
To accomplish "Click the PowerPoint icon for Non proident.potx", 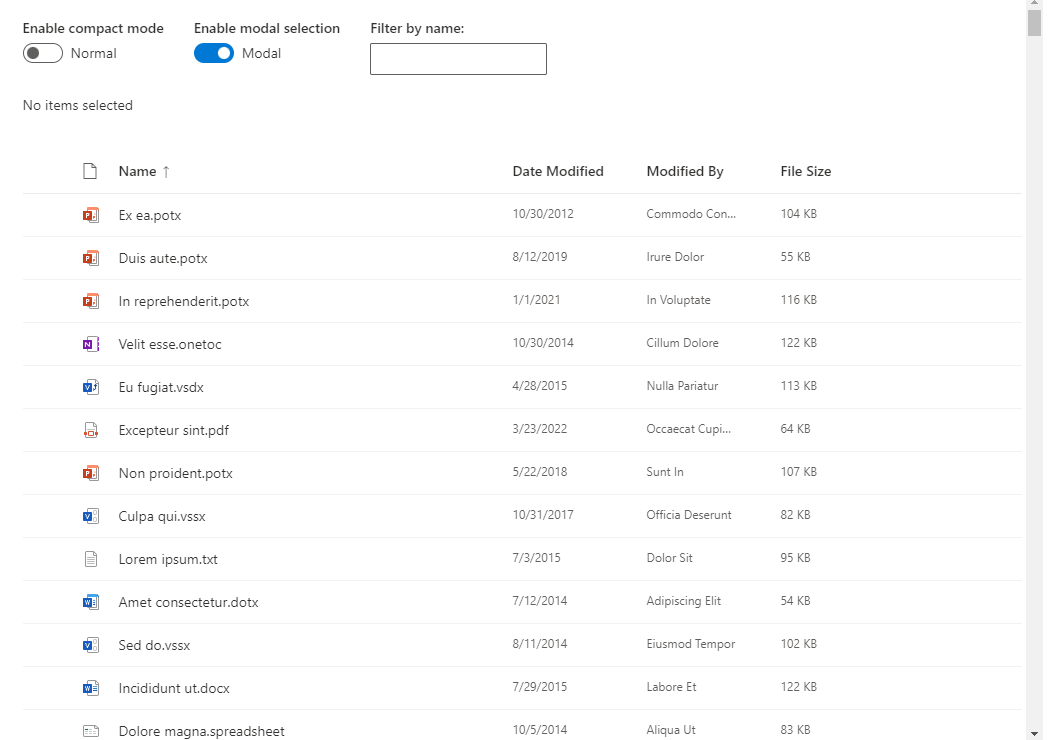I will click(x=91, y=473).
